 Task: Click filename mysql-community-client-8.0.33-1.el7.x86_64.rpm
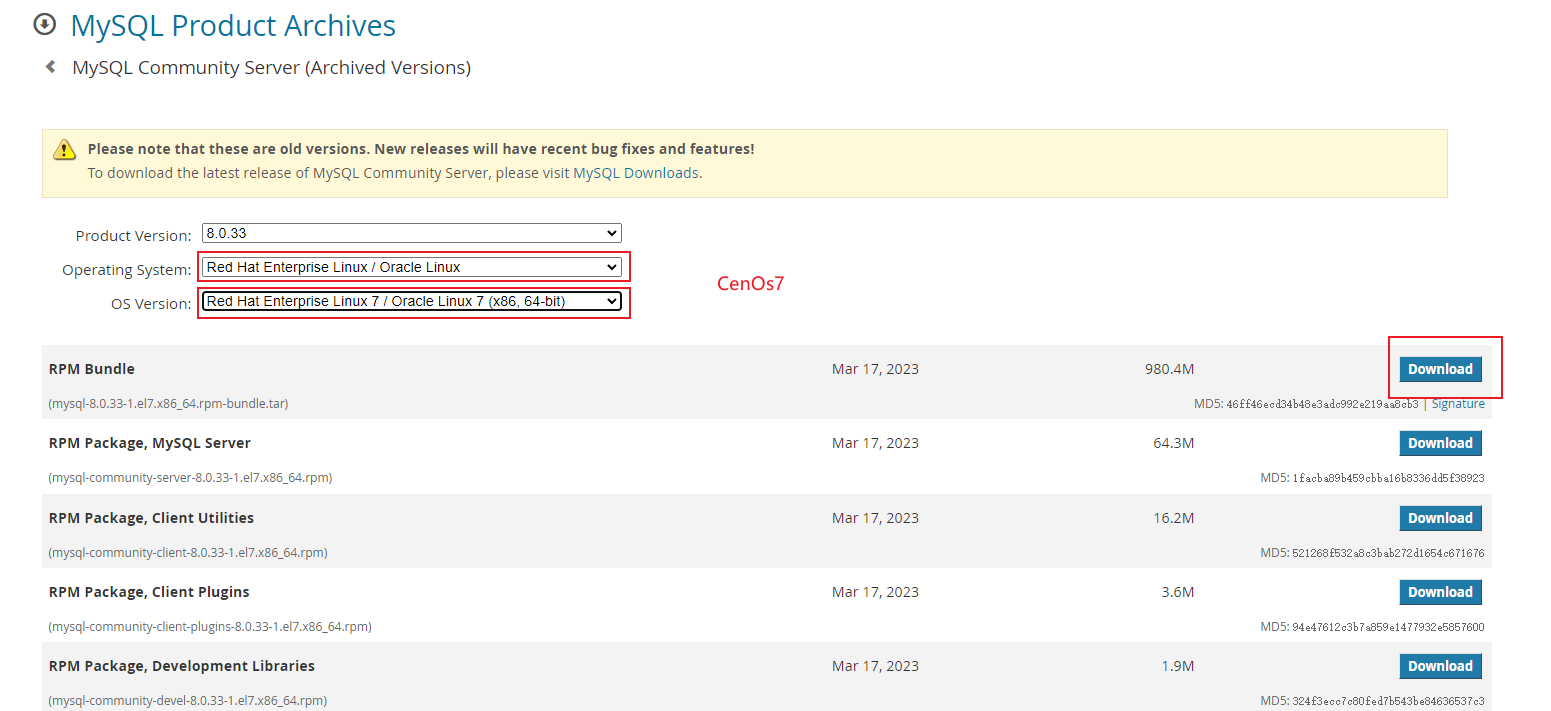click(188, 553)
